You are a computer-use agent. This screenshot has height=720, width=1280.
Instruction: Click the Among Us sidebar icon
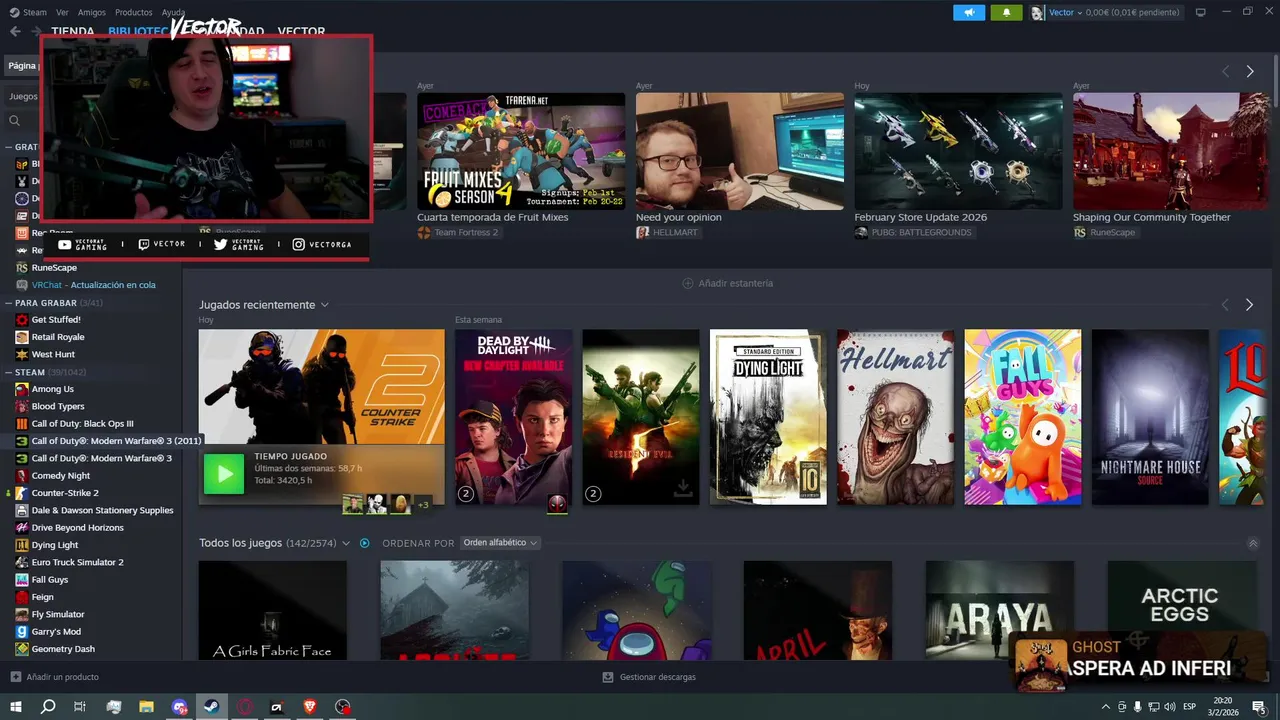click(x=22, y=389)
